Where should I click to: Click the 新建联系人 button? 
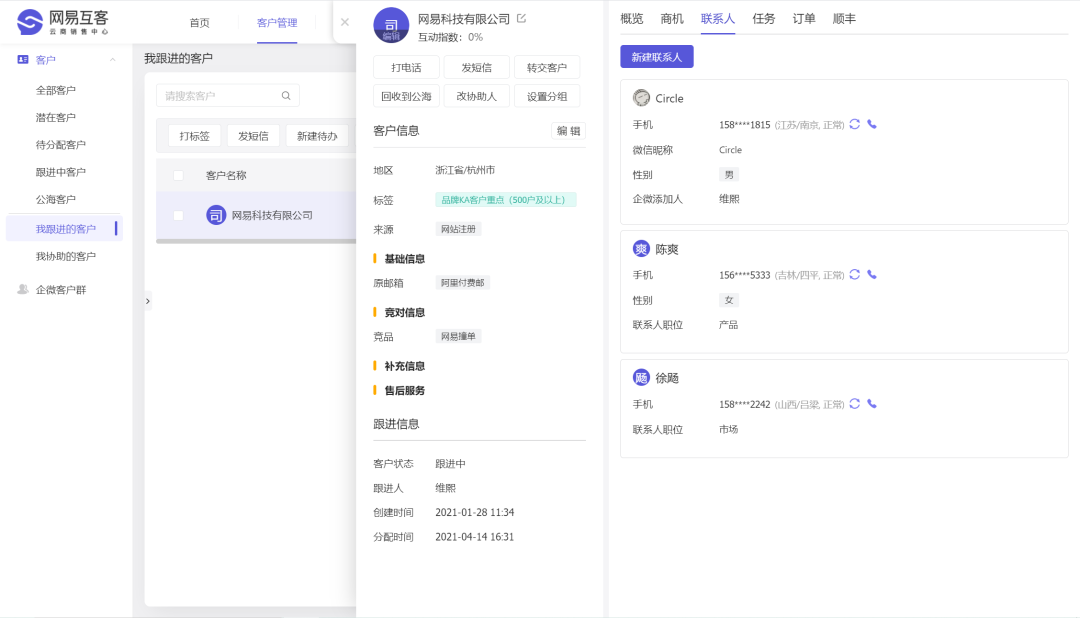click(x=655, y=57)
